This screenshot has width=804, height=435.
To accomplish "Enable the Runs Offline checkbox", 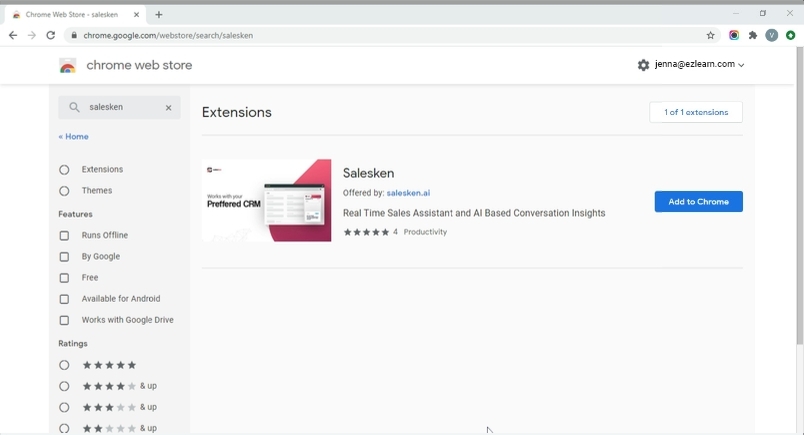I will (64, 235).
